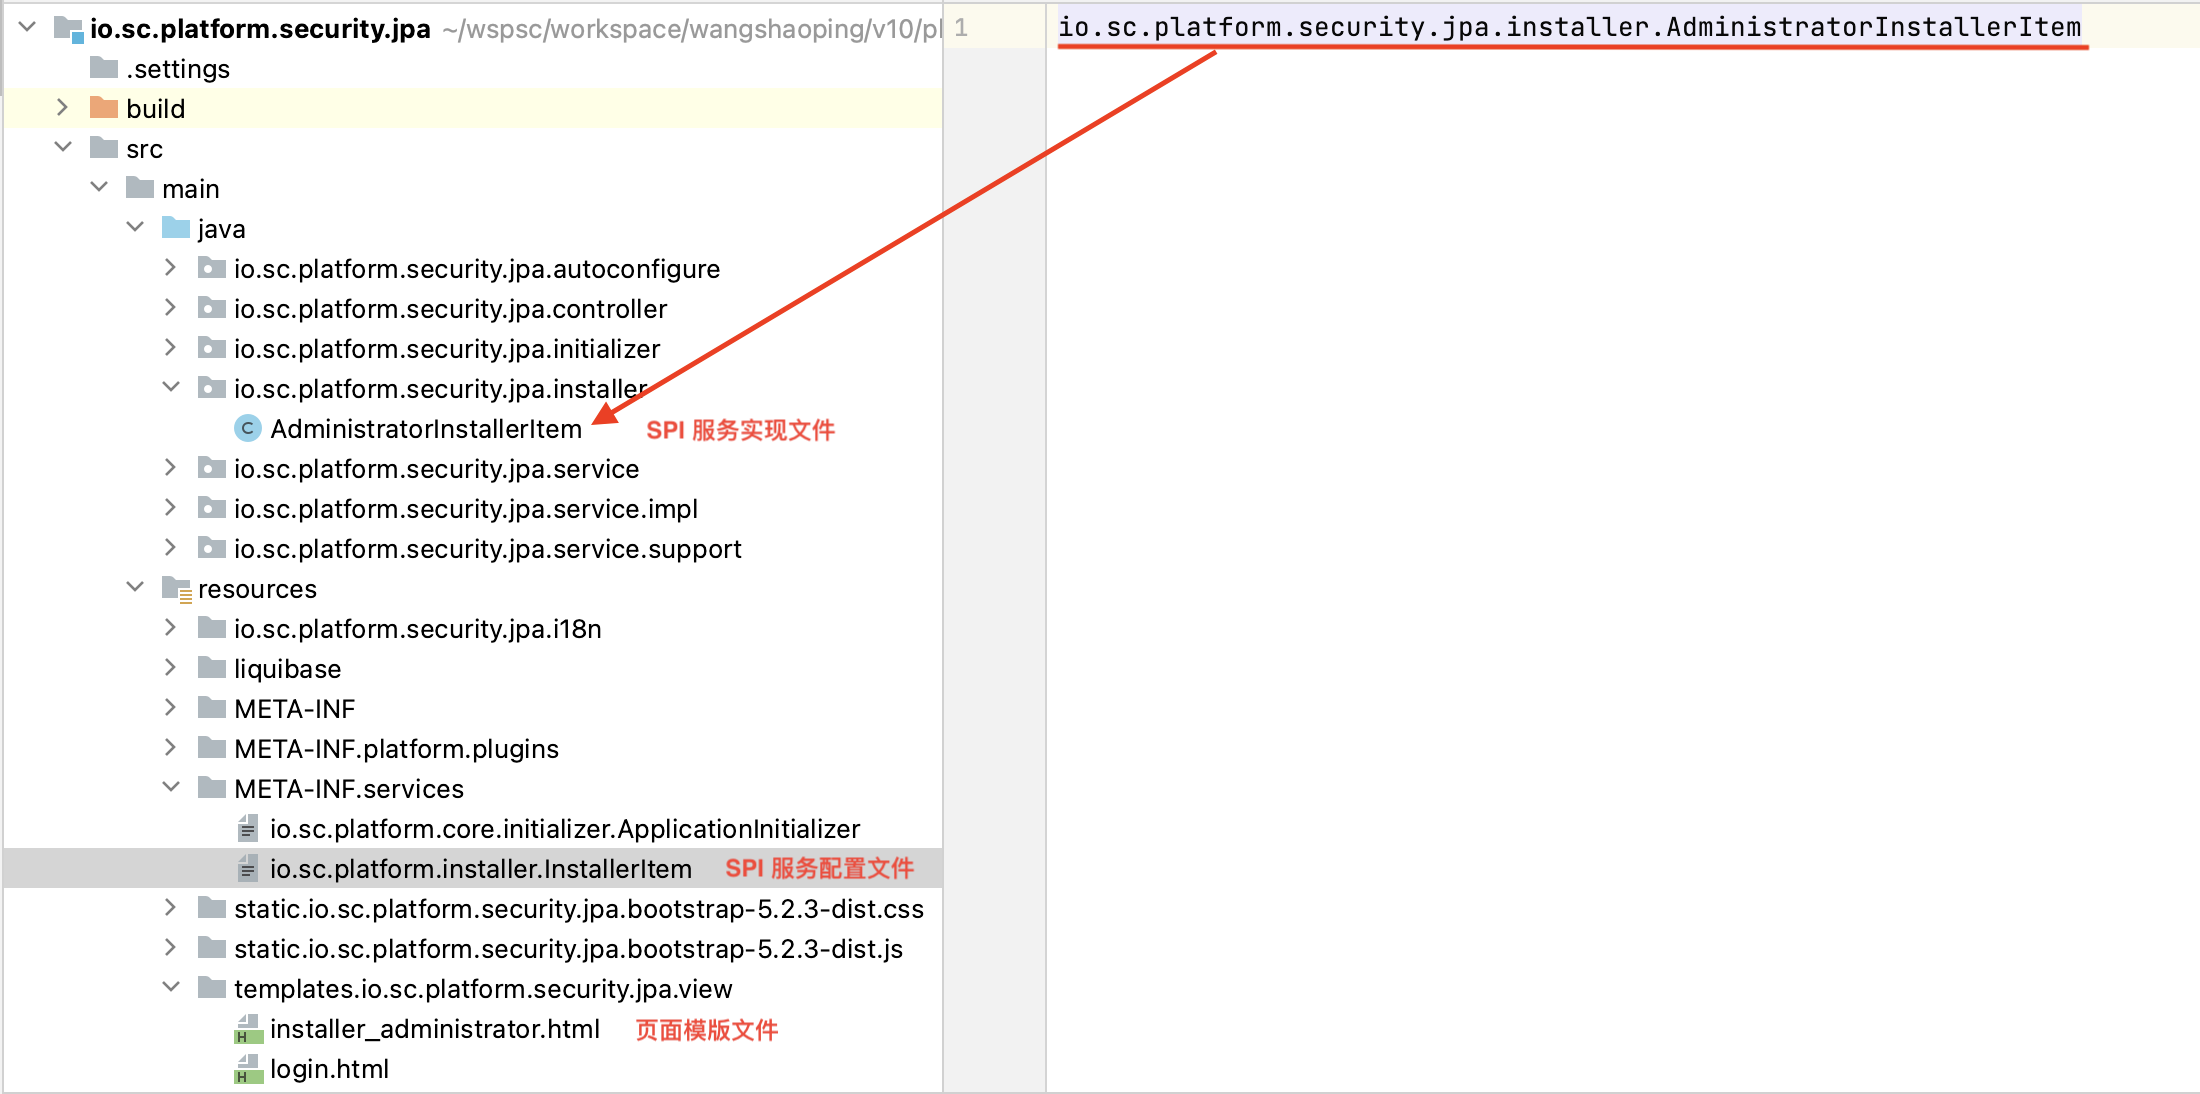
Task: Collapse the src folder
Action: pos(62,147)
